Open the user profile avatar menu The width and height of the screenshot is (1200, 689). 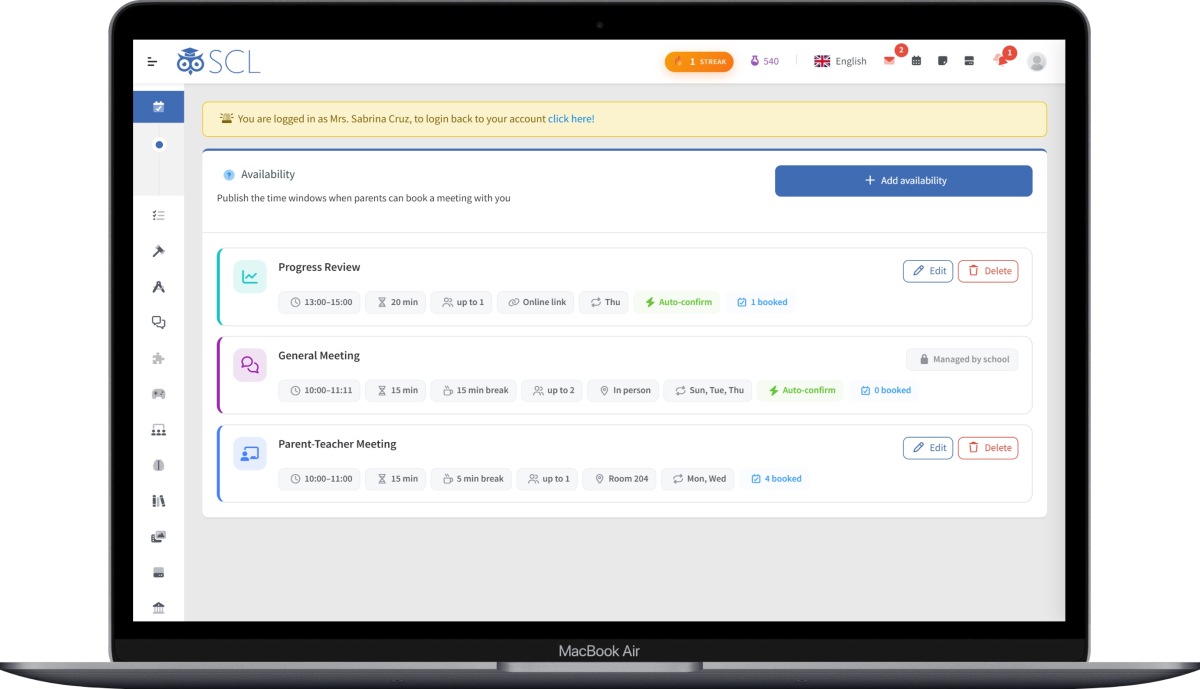[x=1037, y=62]
